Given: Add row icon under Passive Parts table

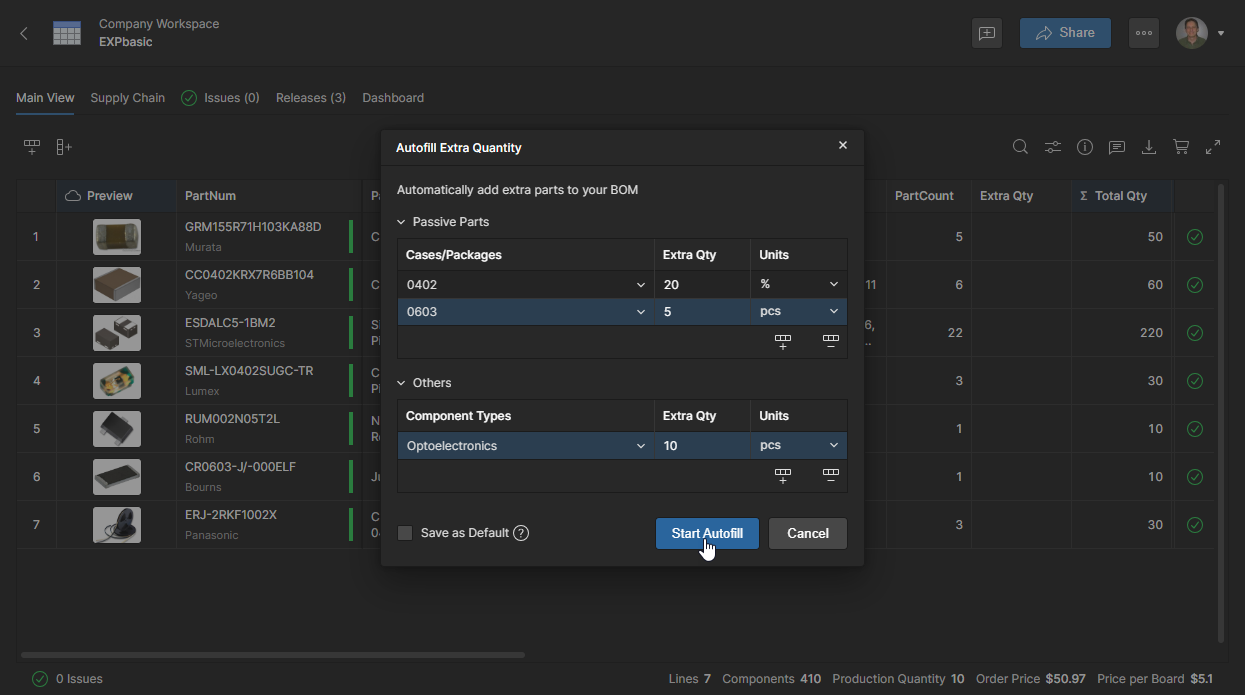Looking at the screenshot, I should coord(783,342).
